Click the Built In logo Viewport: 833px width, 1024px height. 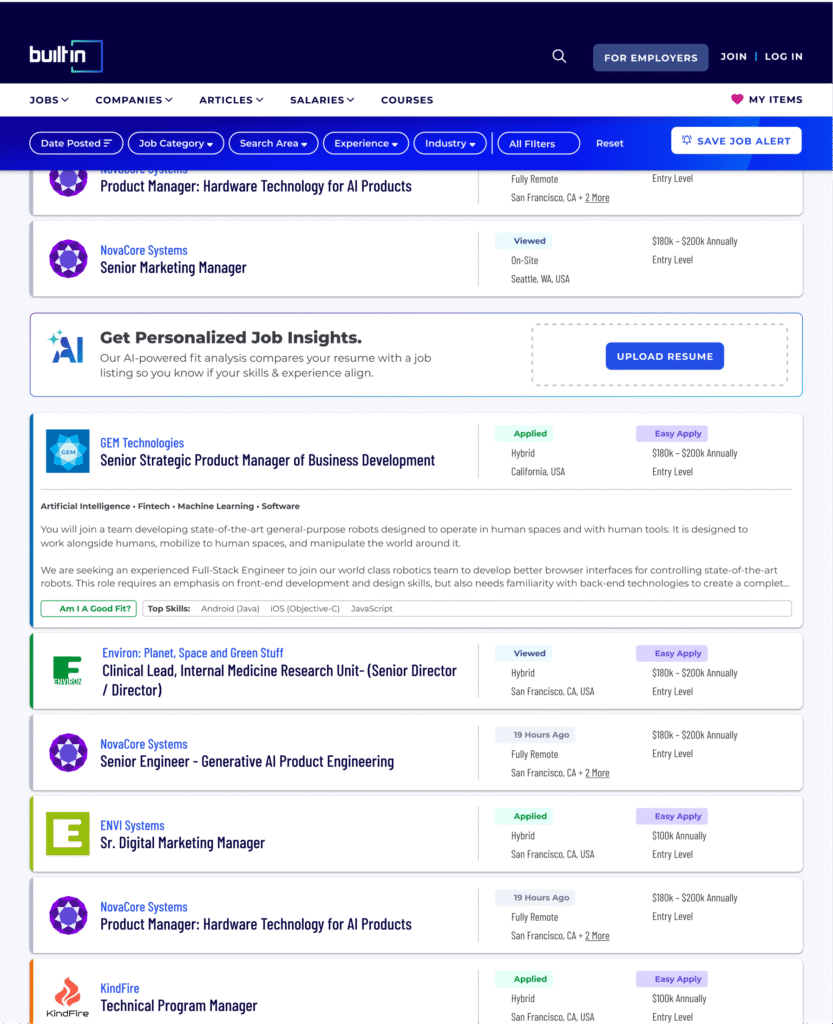click(66, 56)
